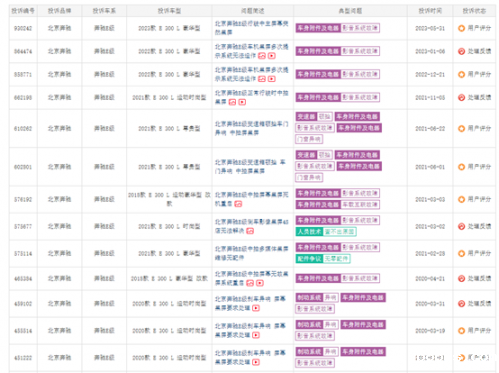Image resolution: width=499 pixels, height=373 pixels.
Task: Click the 典型问题 column header
Action: (x=350, y=11)
